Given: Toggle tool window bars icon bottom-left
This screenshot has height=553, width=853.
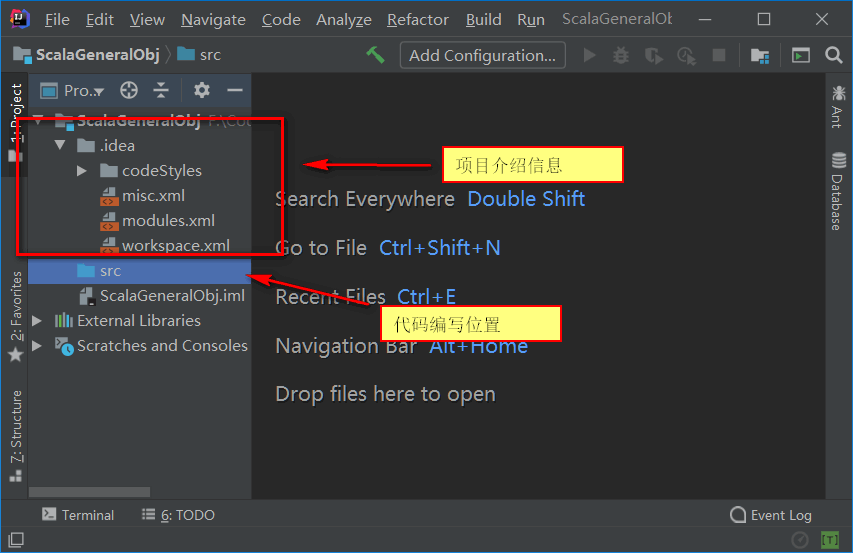Looking at the screenshot, I should click(x=16, y=540).
